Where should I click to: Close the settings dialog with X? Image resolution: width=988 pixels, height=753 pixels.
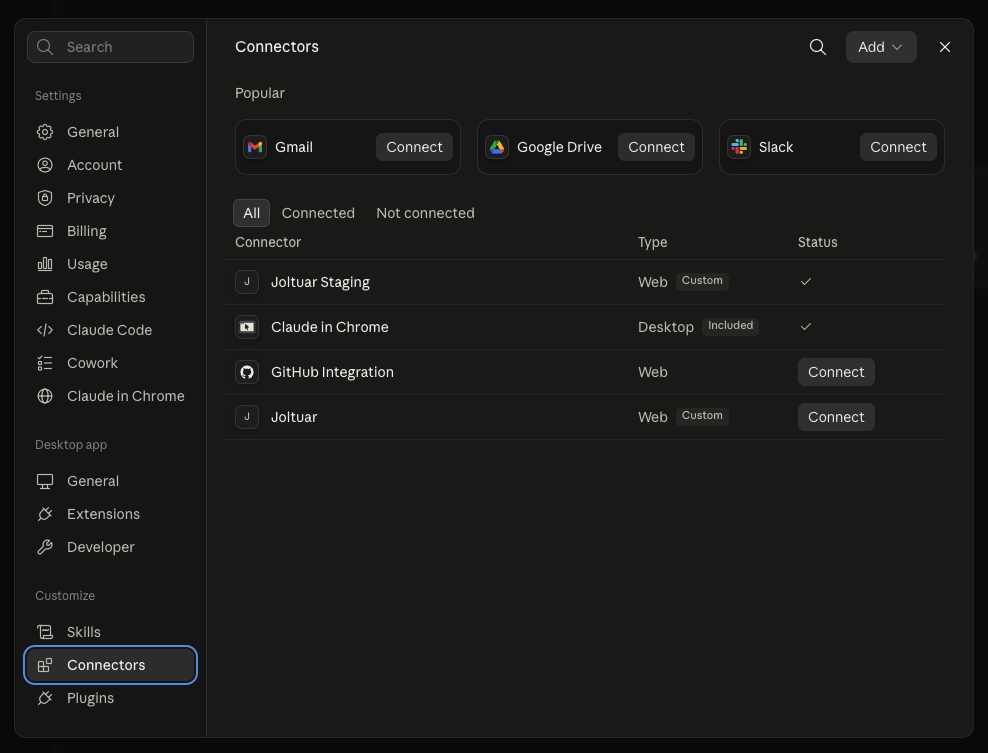click(945, 47)
